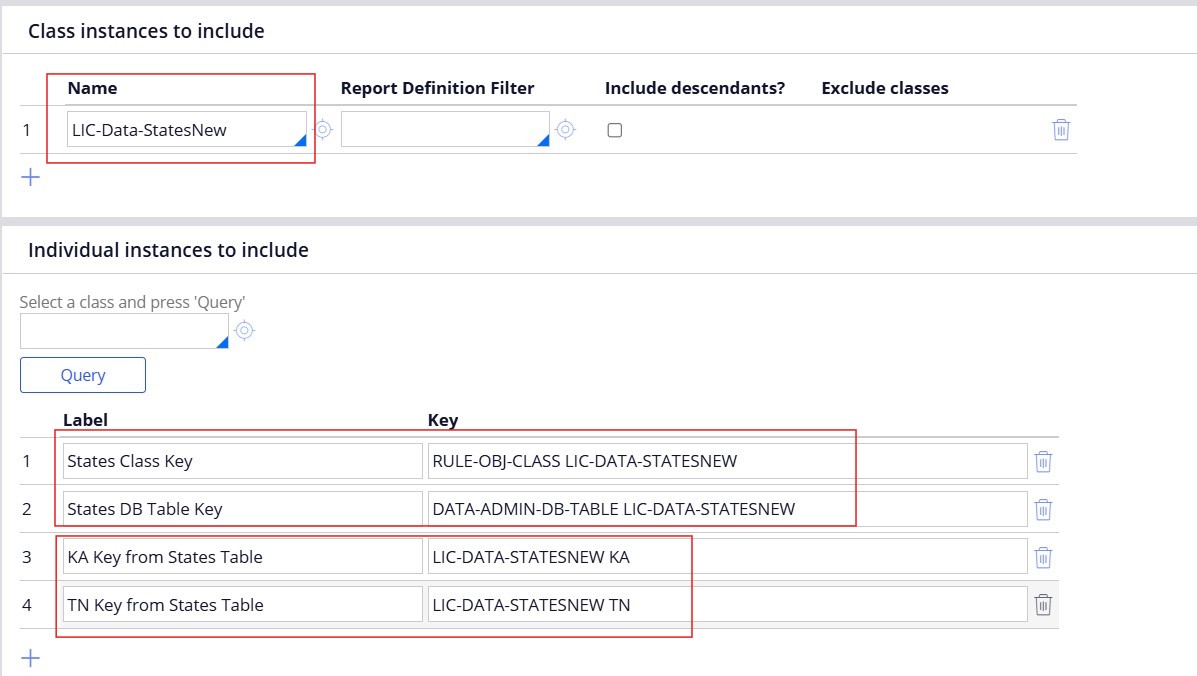Expand the Report Definition Filter dropdown
Viewport: 1197px width, 676px height.
[543, 141]
